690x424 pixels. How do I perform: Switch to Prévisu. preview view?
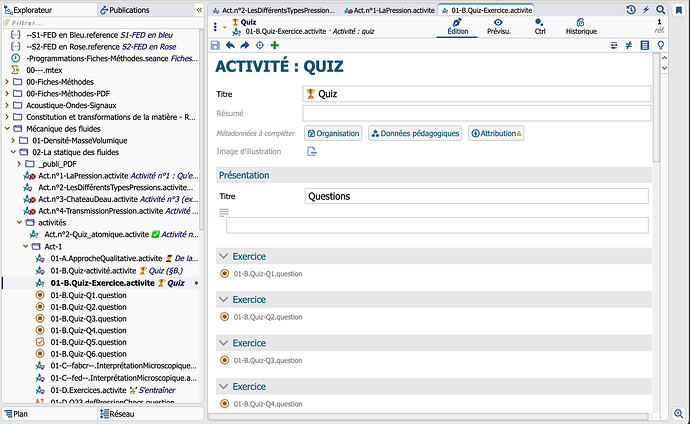[x=499, y=26]
